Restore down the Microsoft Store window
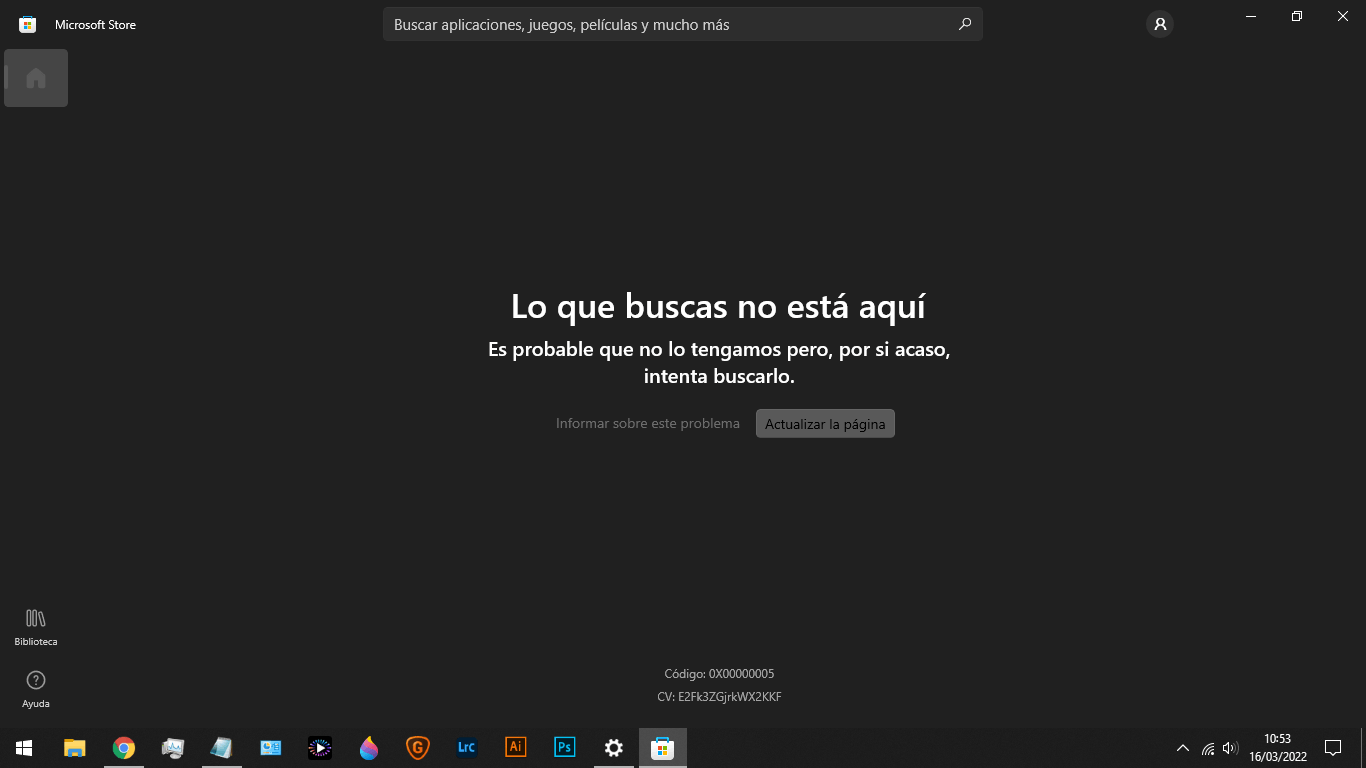Screen dimensions: 1366x768 pos(1297,16)
